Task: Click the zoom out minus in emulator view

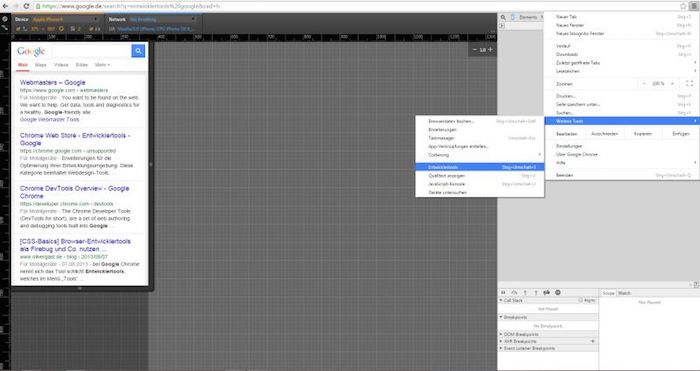Action: [x=475, y=50]
